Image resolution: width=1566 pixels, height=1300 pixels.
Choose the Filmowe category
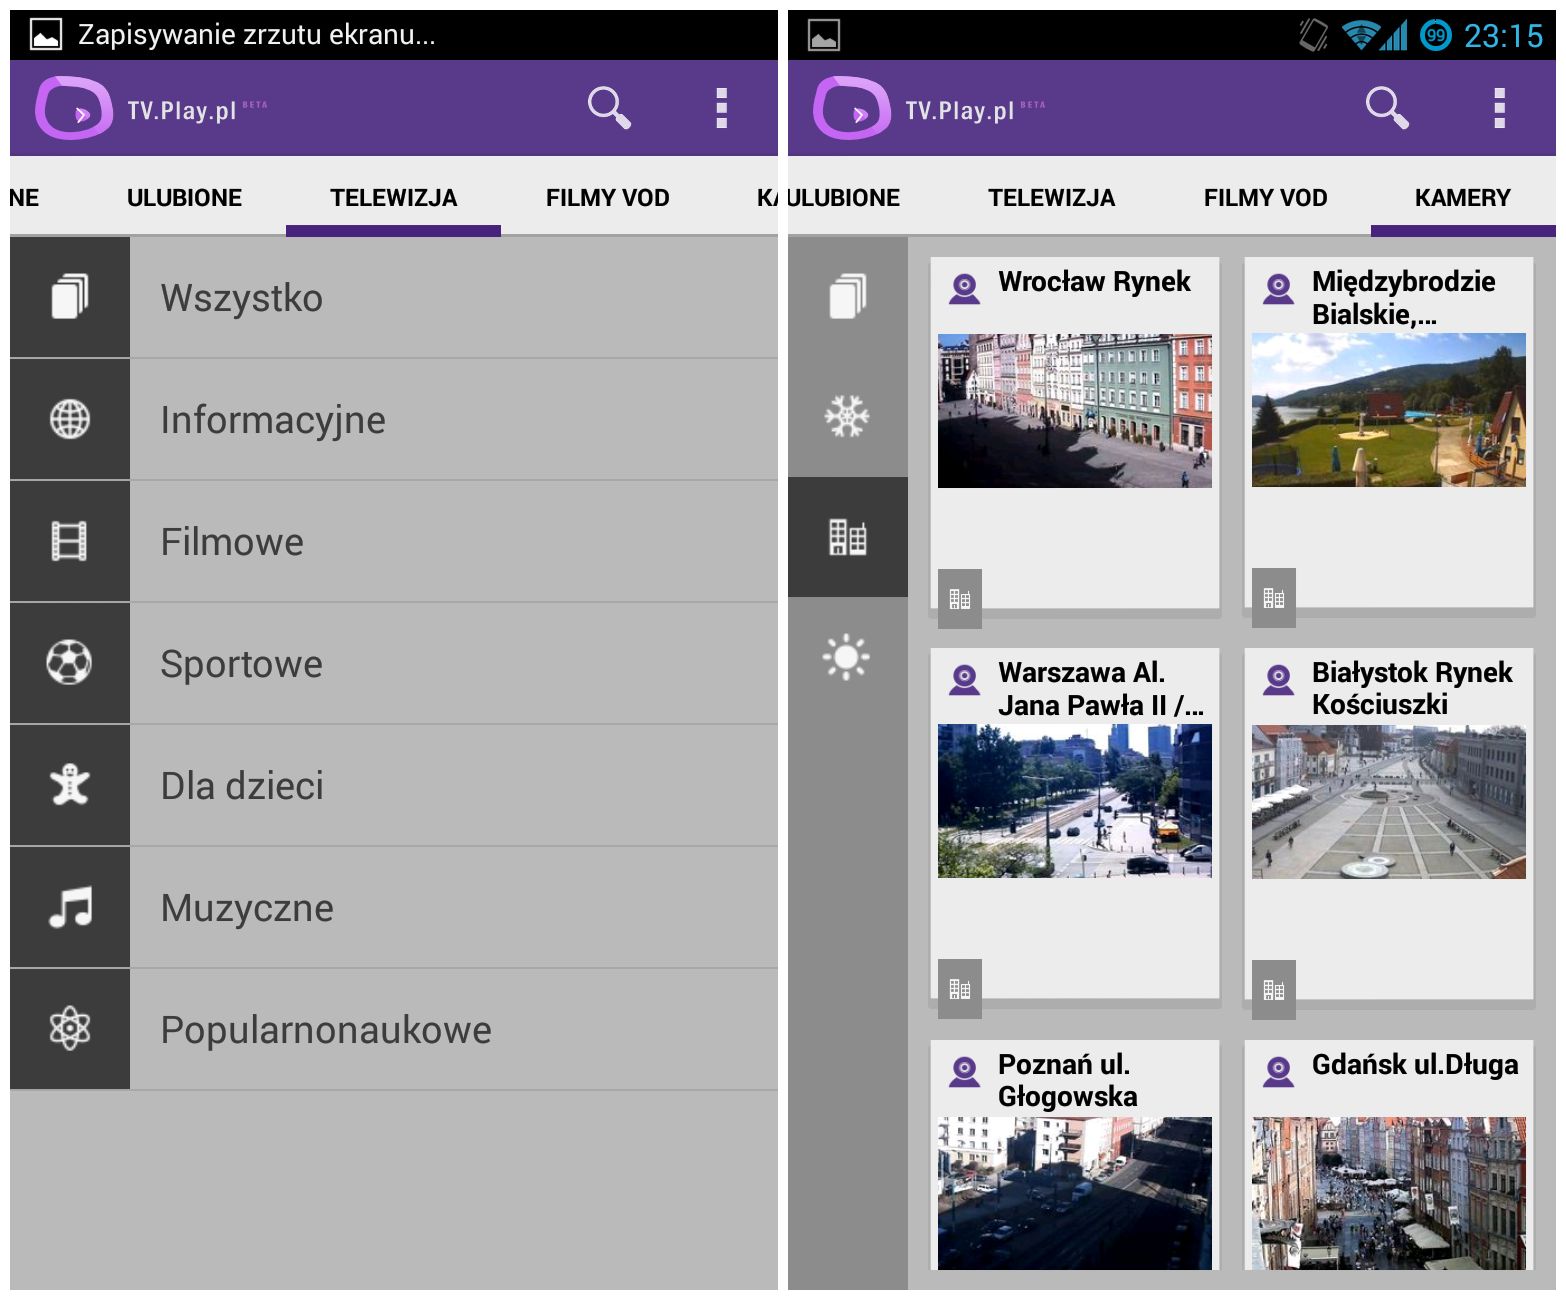[394, 541]
